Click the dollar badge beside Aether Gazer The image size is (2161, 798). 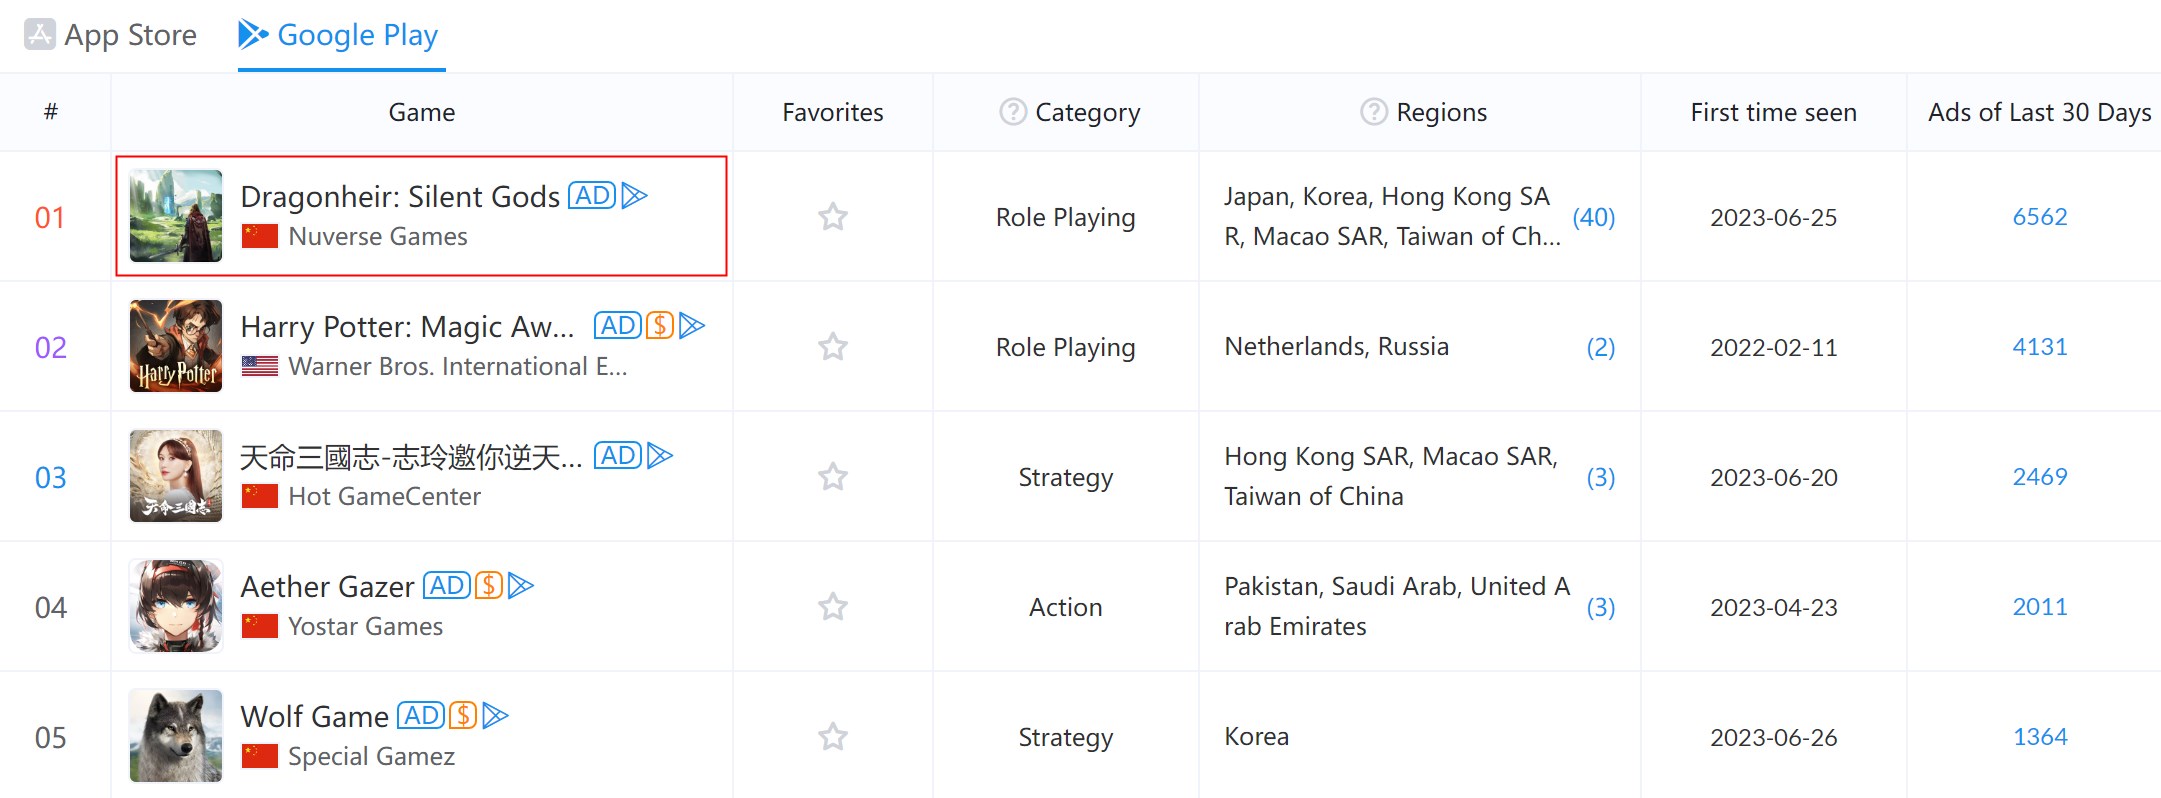[489, 585]
